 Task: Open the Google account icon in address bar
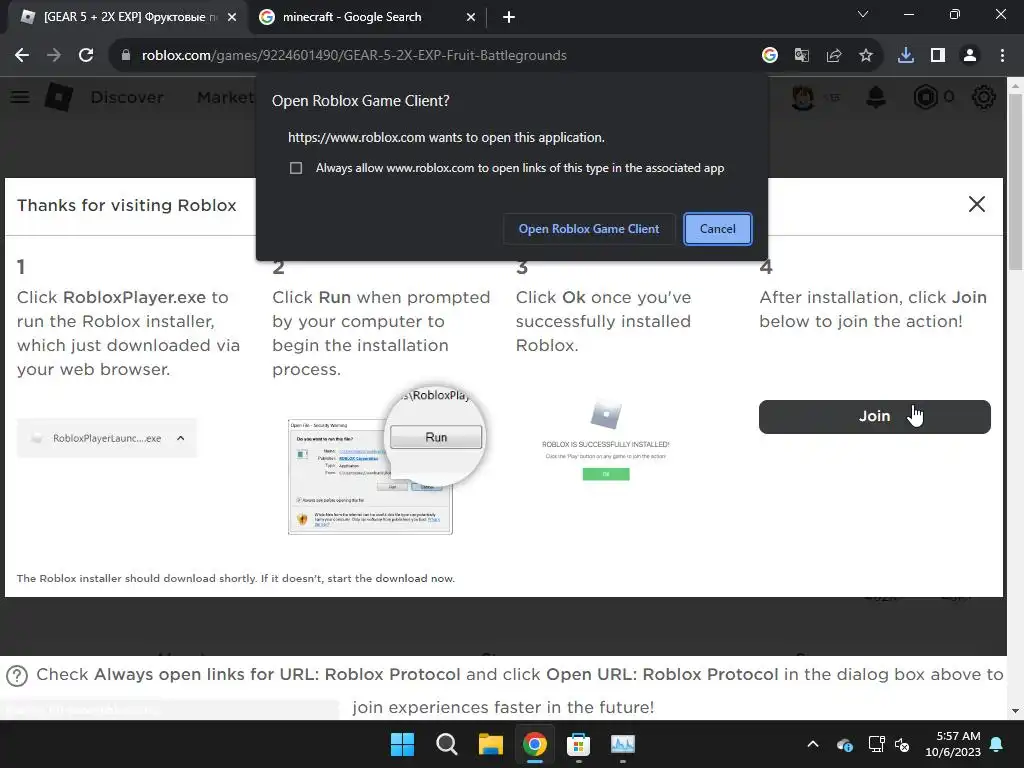(770, 56)
